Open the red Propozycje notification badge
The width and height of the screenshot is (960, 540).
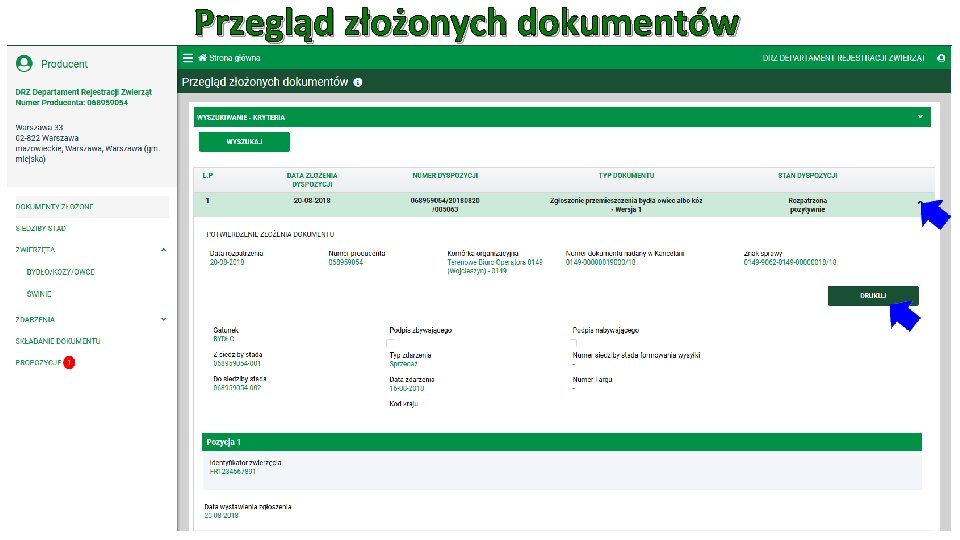pos(69,362)
